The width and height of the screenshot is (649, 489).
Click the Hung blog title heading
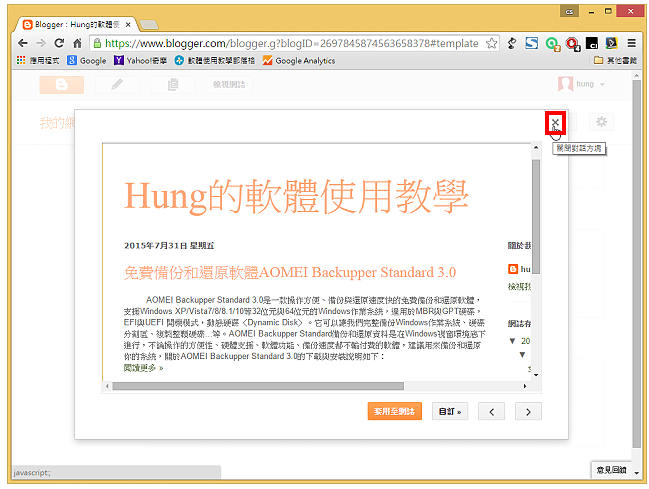(296, 197)
